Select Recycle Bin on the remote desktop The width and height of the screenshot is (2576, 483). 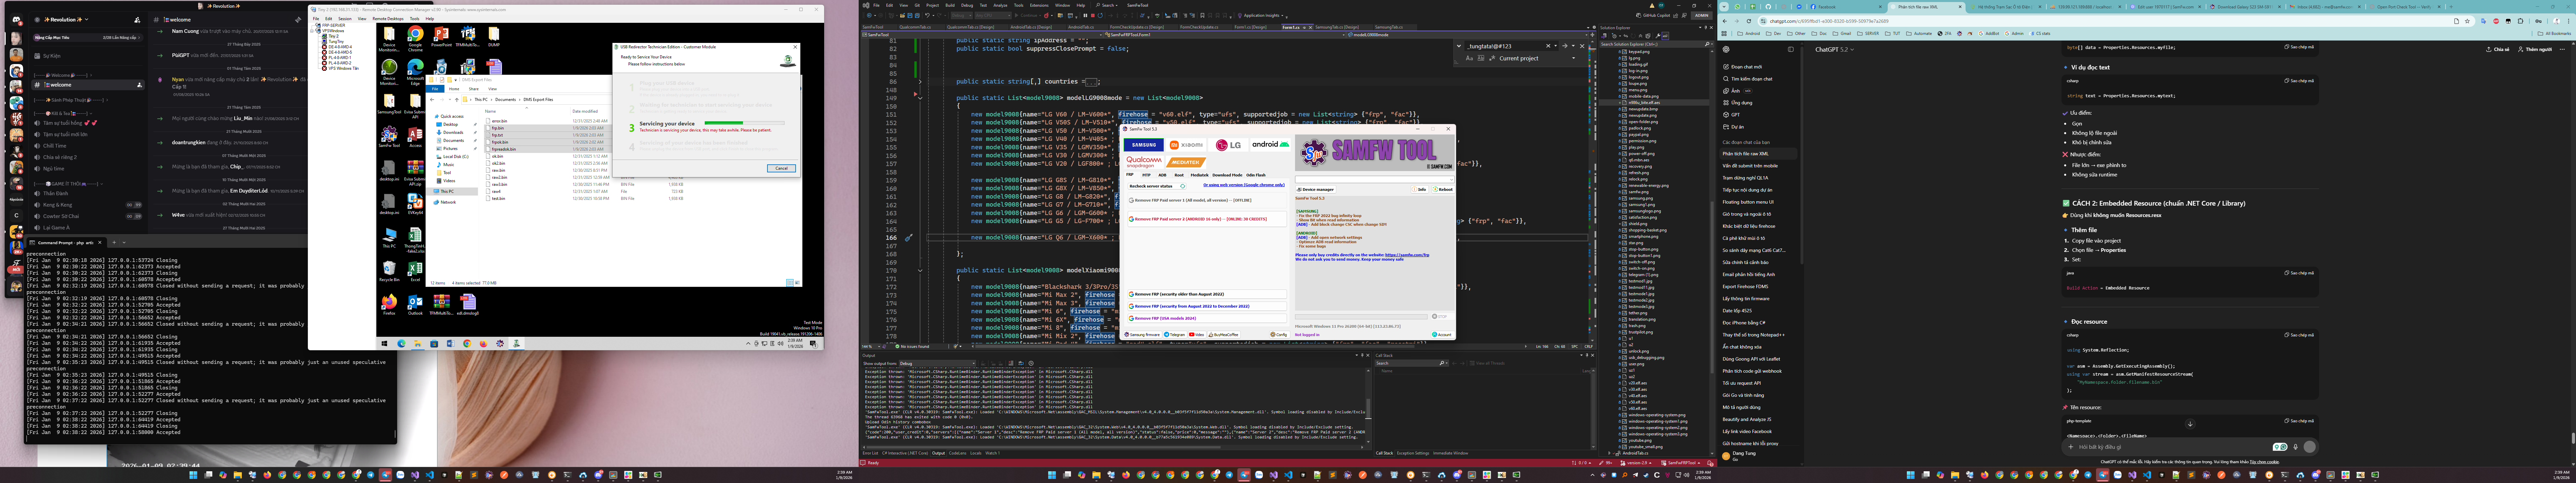[x=389, y=271]
